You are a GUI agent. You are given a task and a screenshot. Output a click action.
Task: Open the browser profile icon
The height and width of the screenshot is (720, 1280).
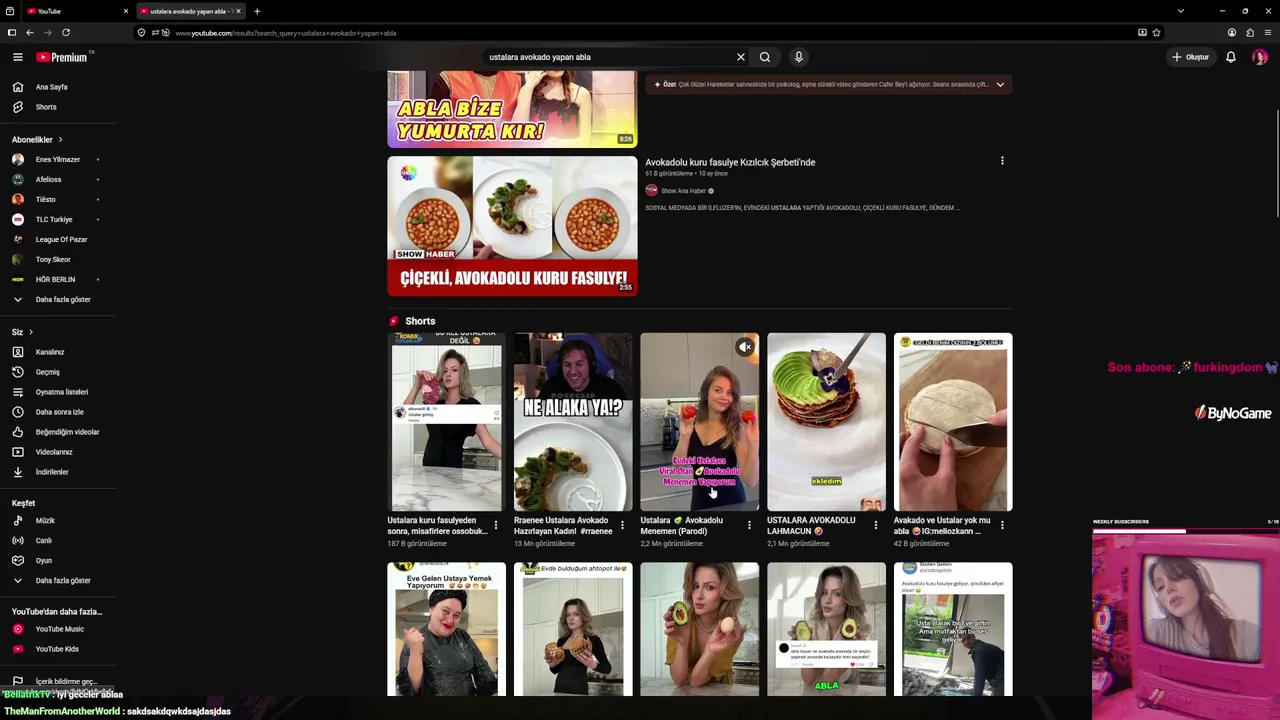1232,32
